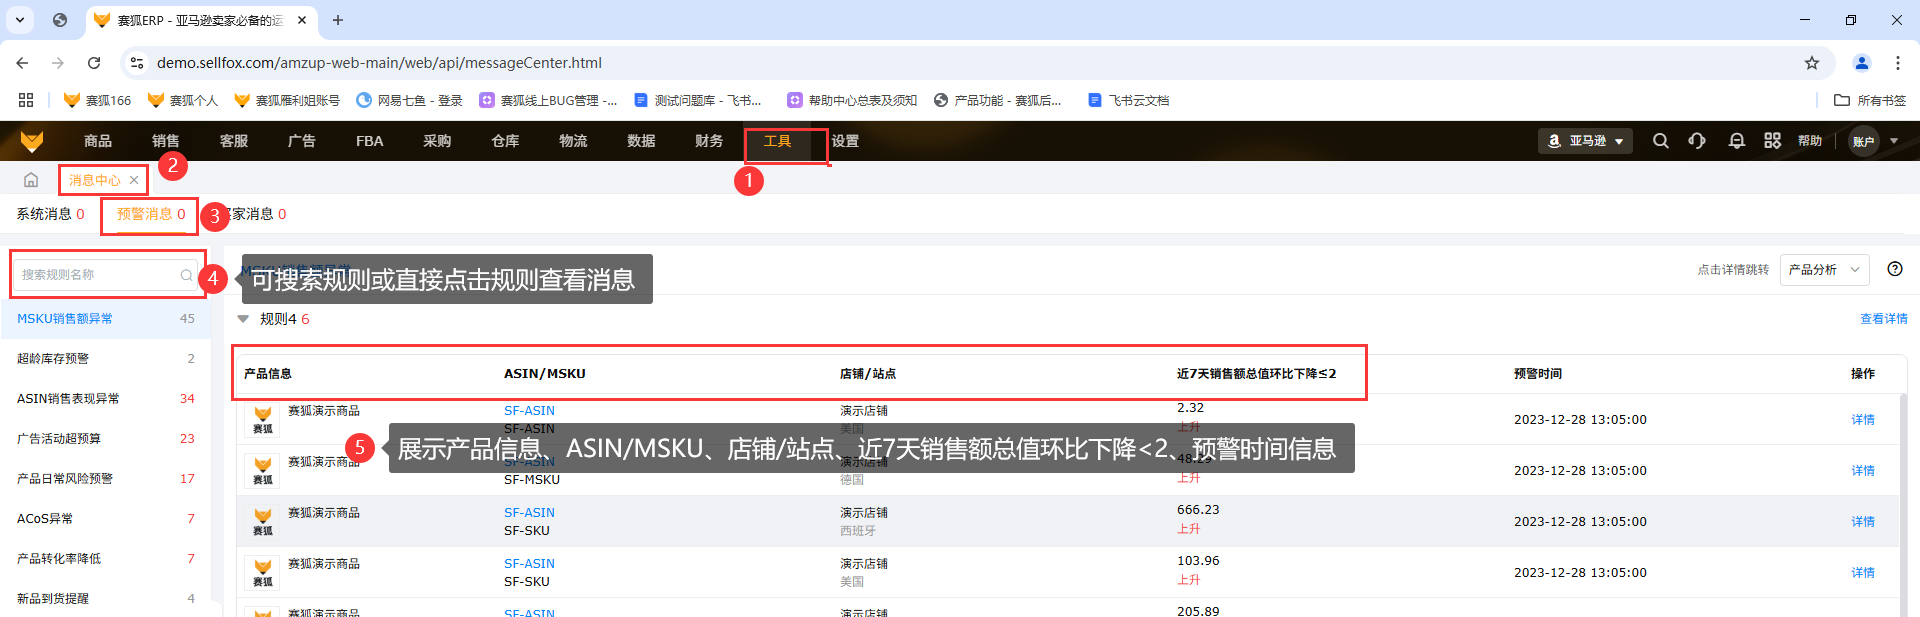Open account dropdown arrow next to avatar
The height and width of the screenshot is (617, 1920).
[x=1894, y=141]
